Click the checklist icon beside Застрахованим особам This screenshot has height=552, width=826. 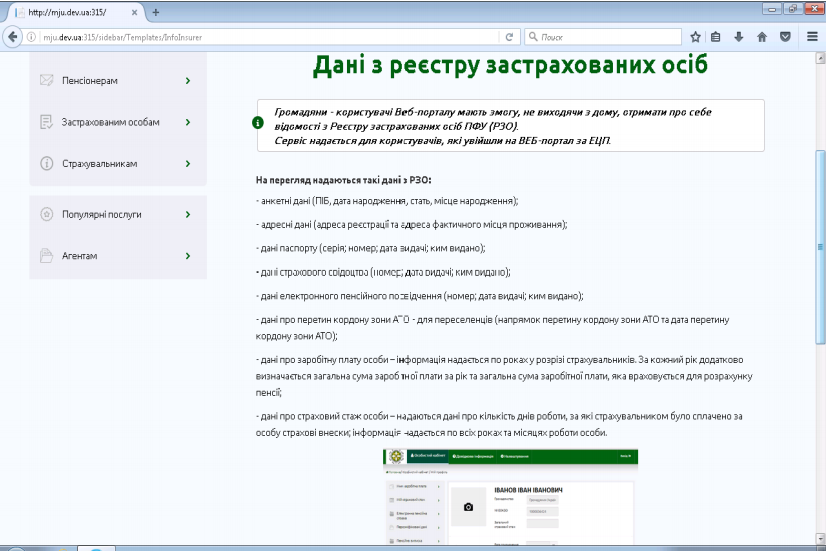46,122
